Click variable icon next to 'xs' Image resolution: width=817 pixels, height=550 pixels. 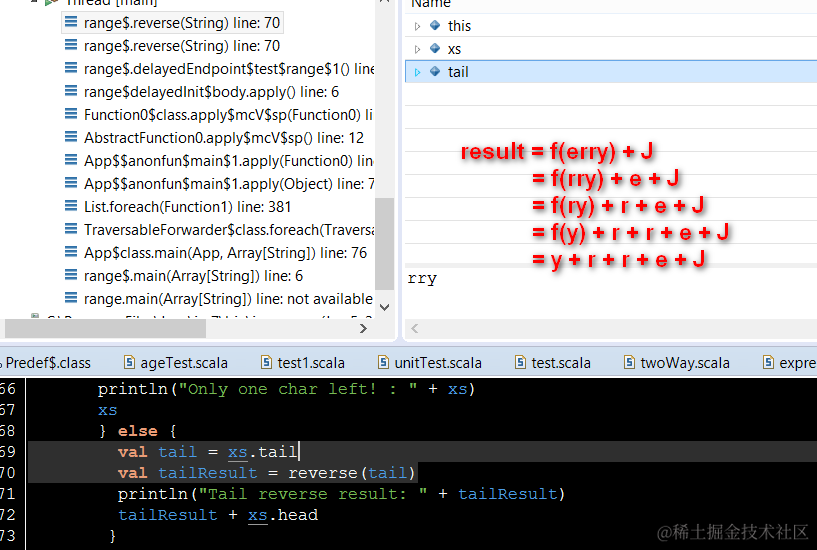pyautogui.click(x=435, y=48)
